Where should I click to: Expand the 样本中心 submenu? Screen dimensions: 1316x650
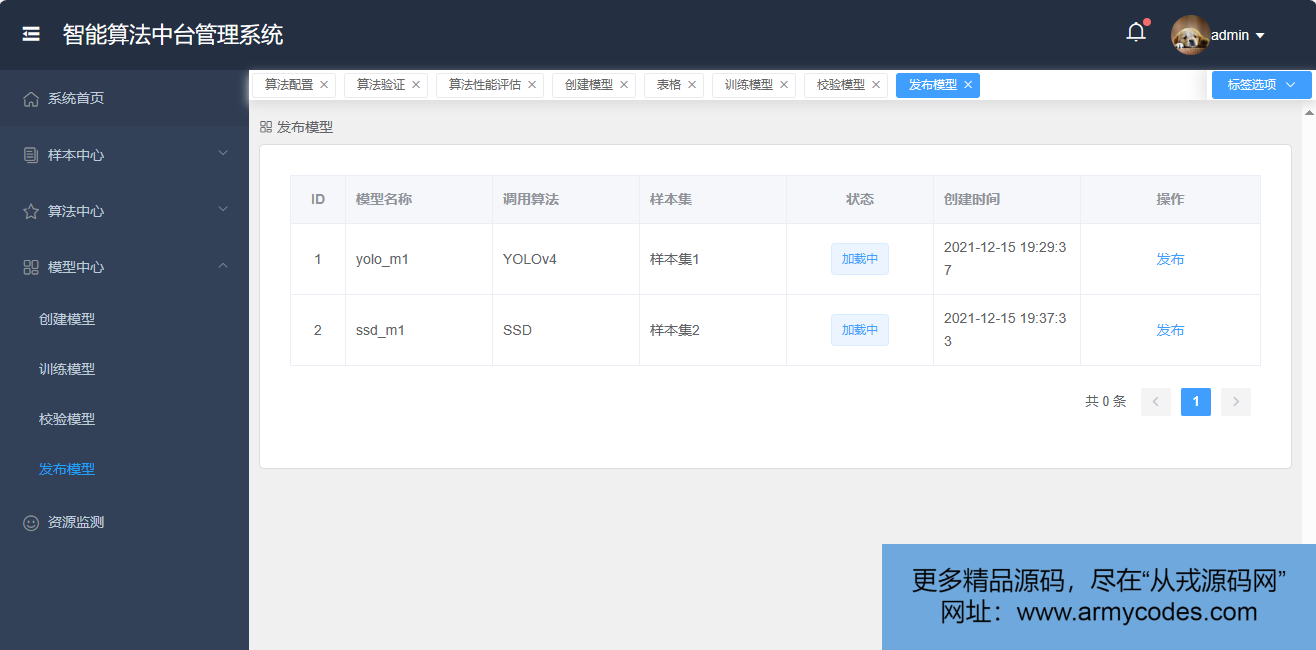(x=124, y=155)
